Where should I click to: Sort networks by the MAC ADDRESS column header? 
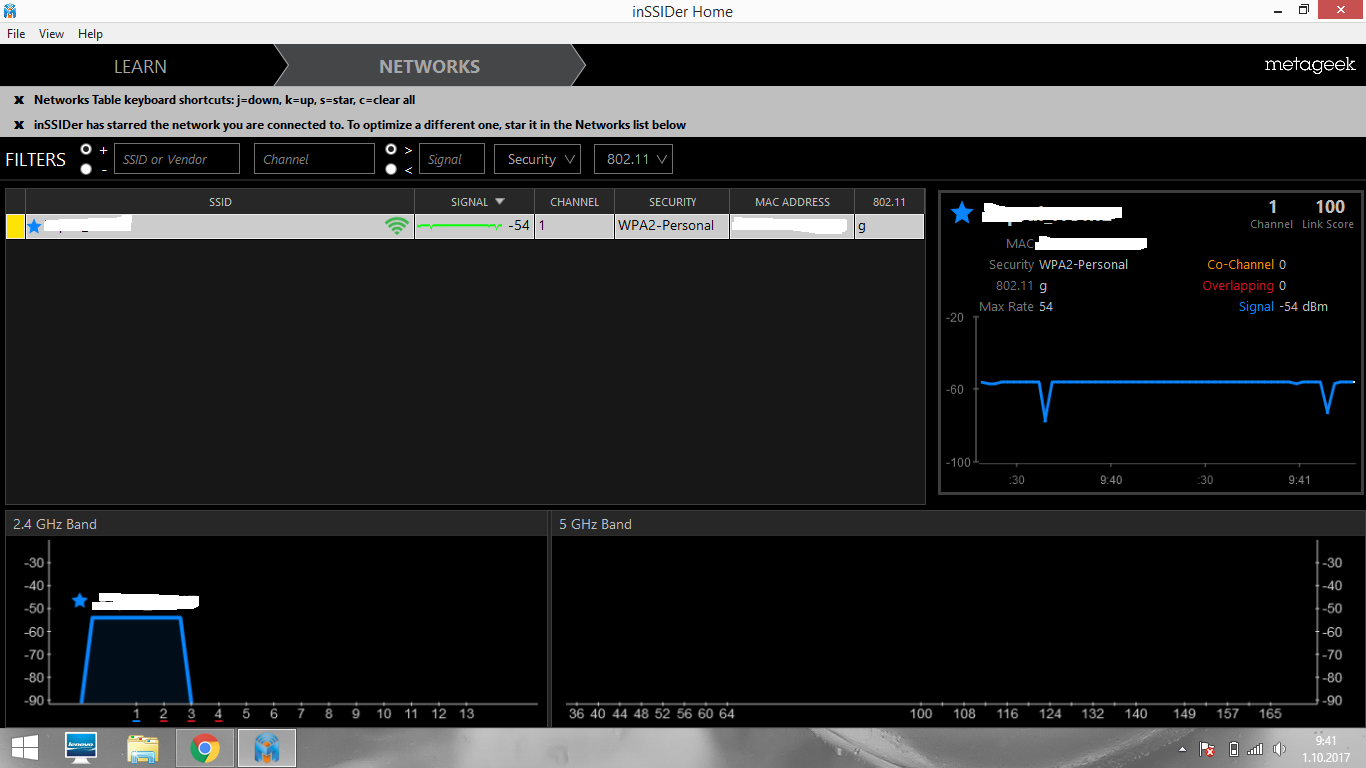pos(792,201)
